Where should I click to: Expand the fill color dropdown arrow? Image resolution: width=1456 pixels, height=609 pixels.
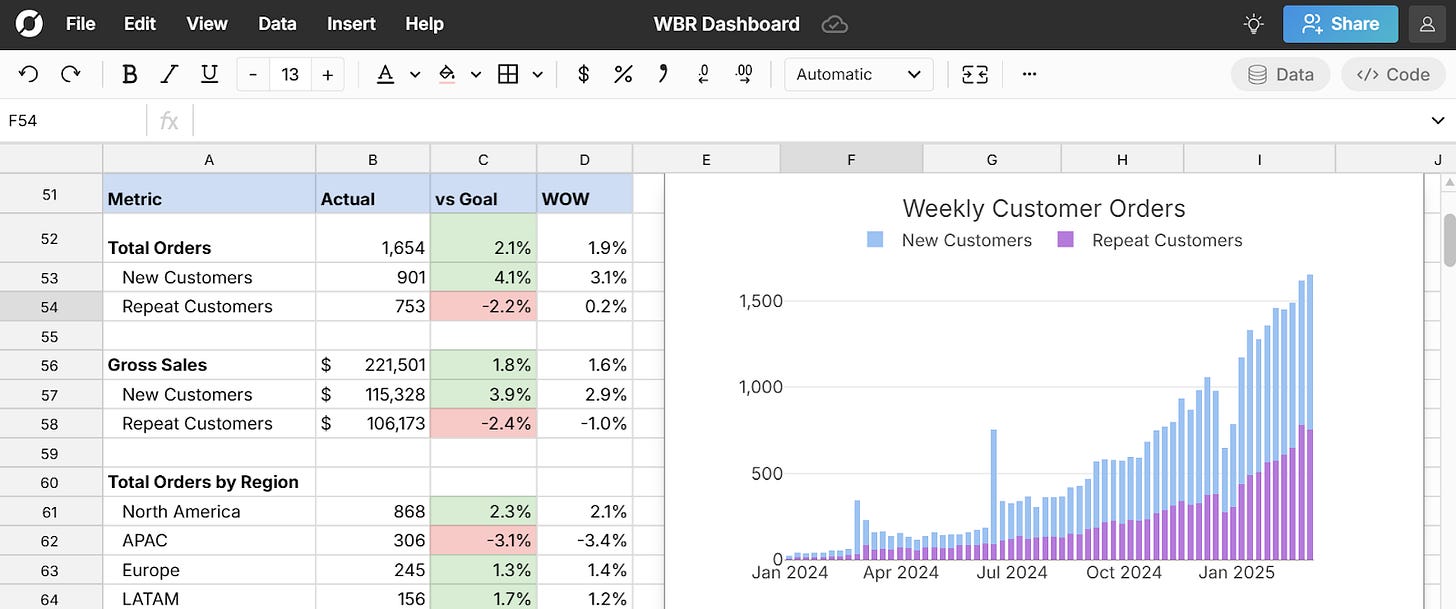tap(476, 74)
